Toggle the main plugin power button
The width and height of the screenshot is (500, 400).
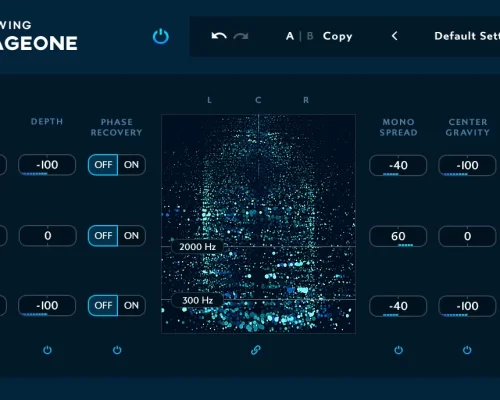click(x=161, y=36)
